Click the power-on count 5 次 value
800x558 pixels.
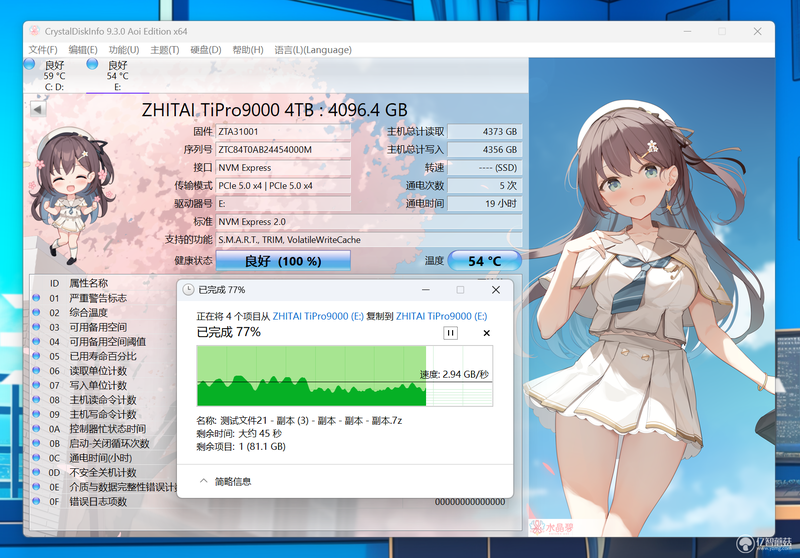tap(485, 186)
